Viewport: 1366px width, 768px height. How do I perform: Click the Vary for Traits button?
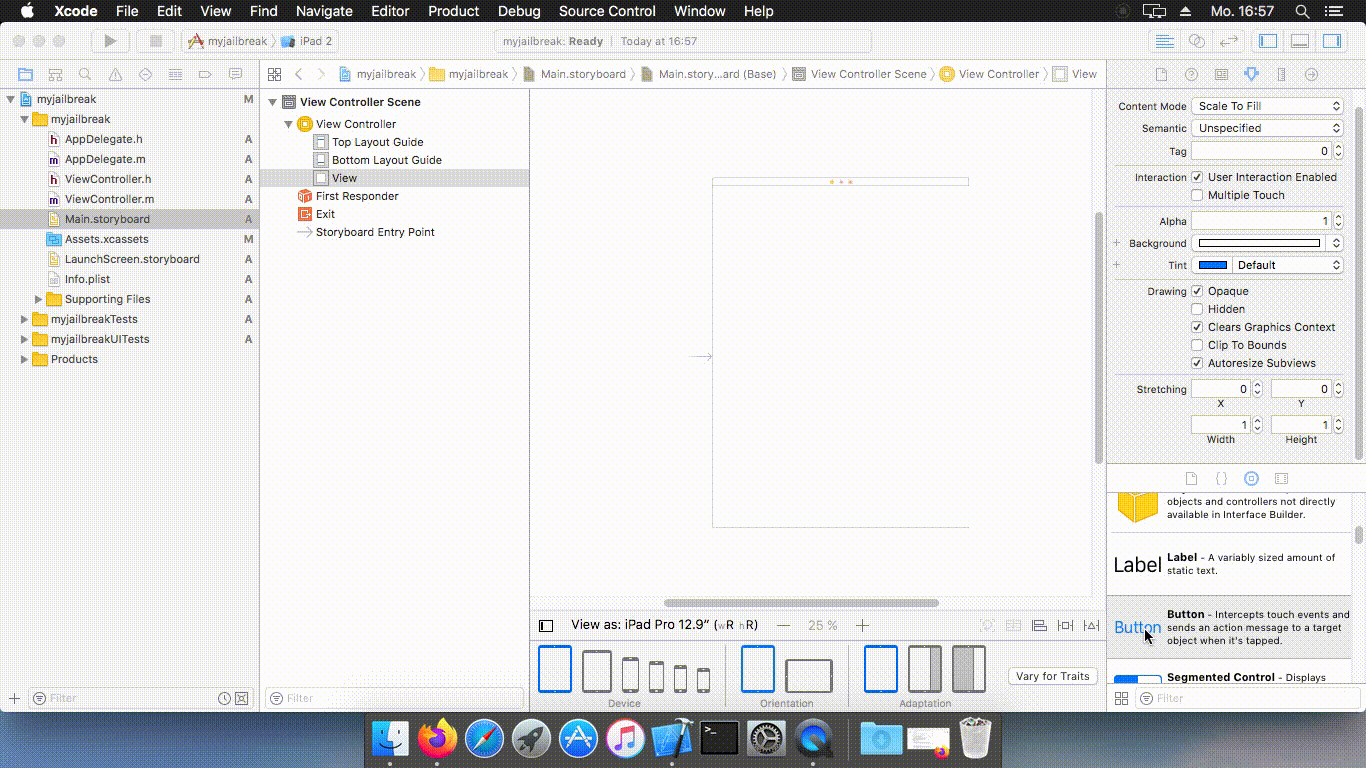[x=1052, y=676]
